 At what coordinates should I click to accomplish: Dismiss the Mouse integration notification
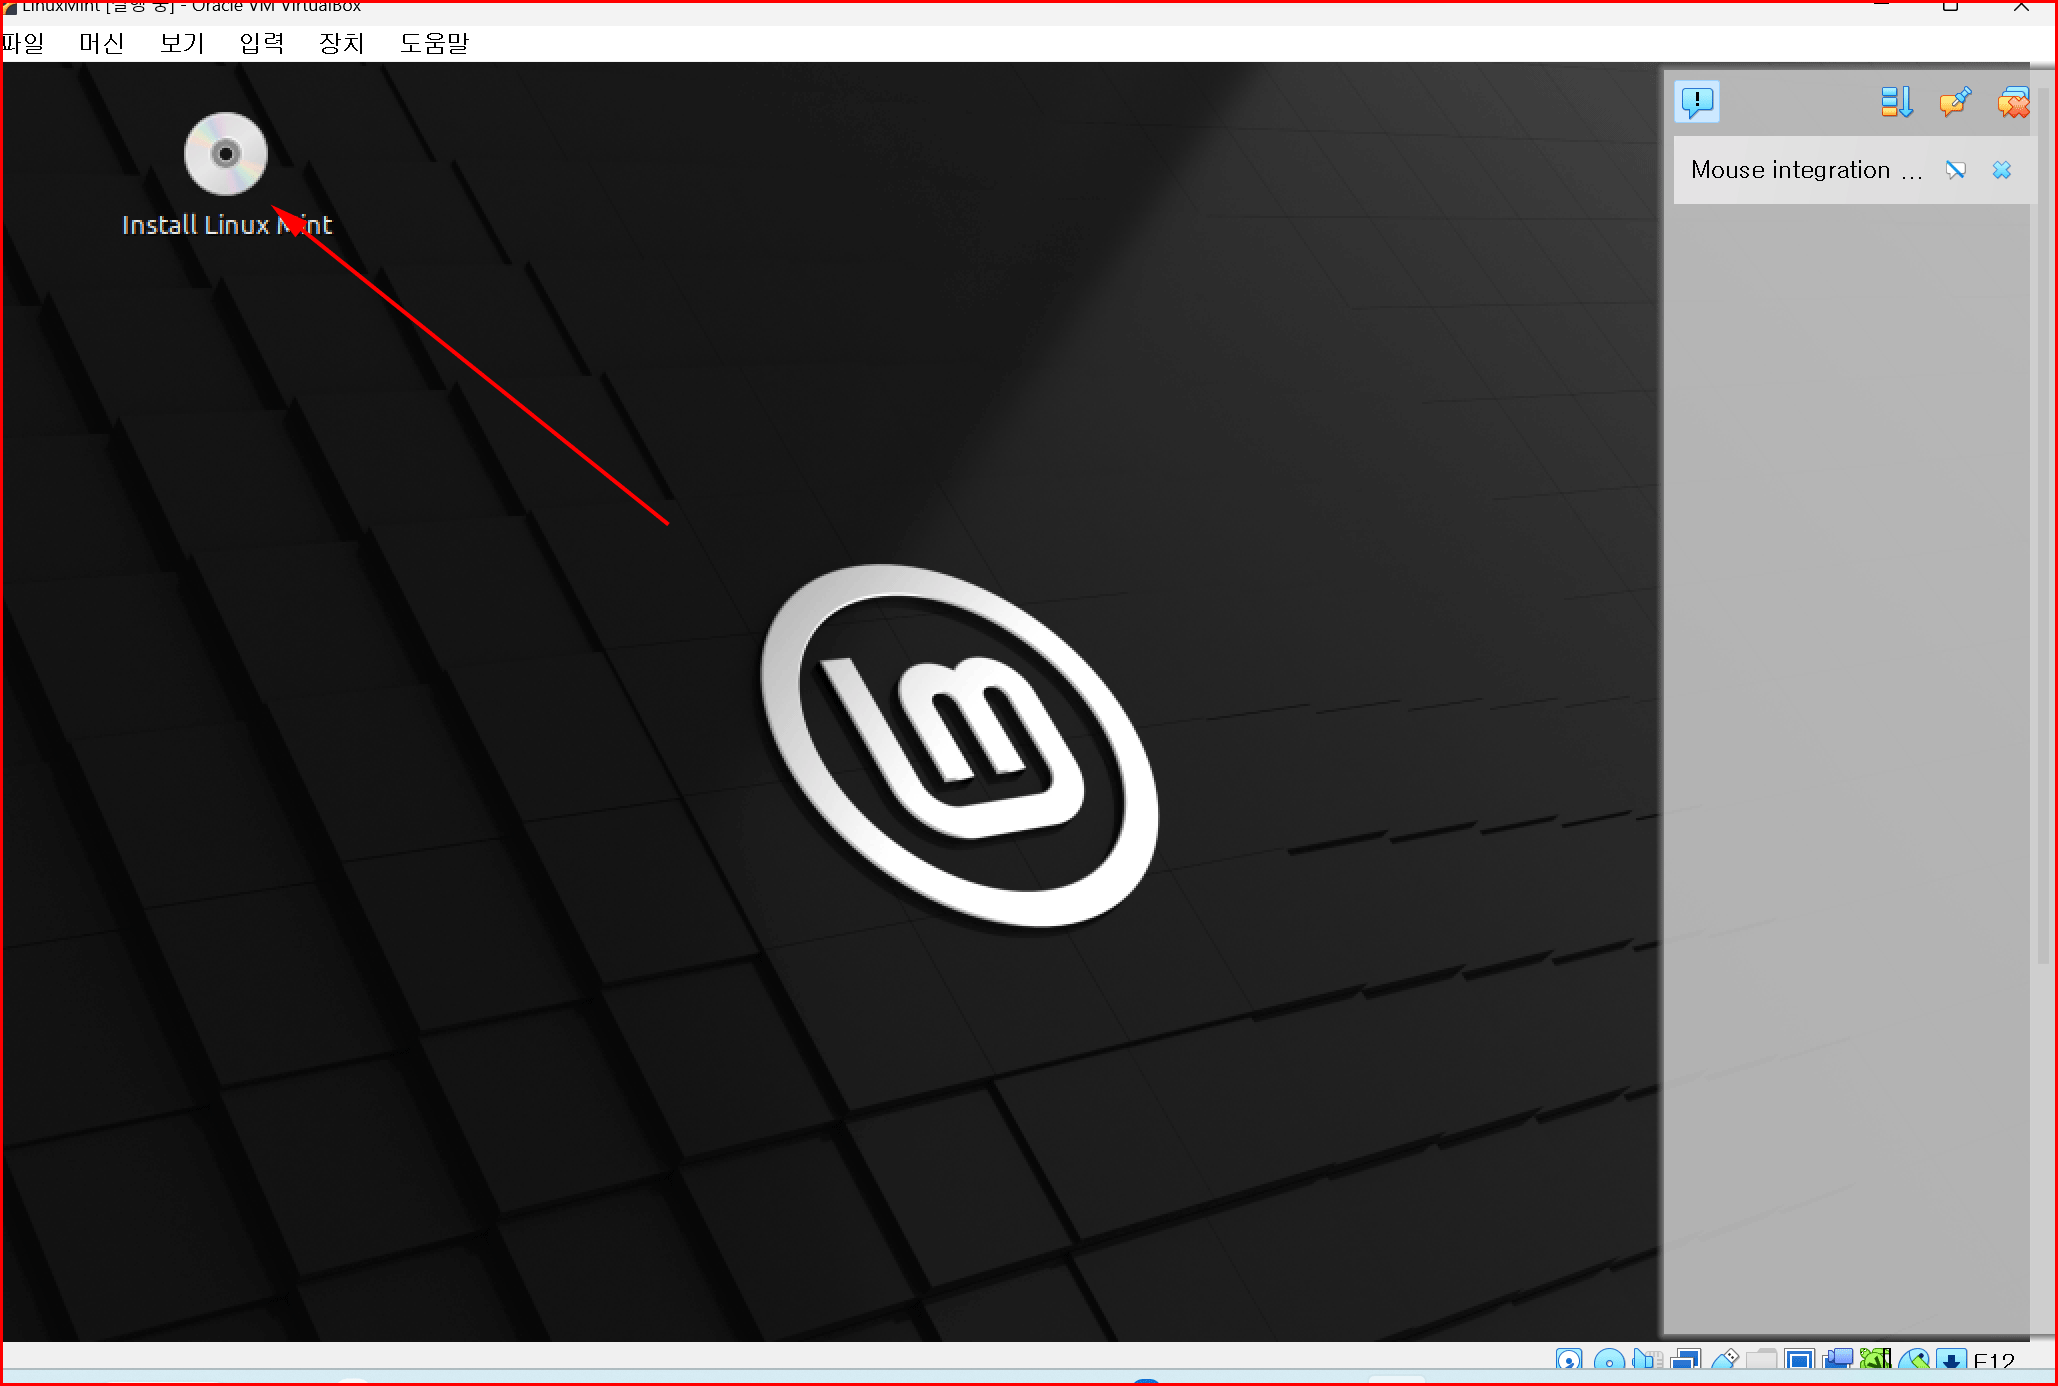2001,170
